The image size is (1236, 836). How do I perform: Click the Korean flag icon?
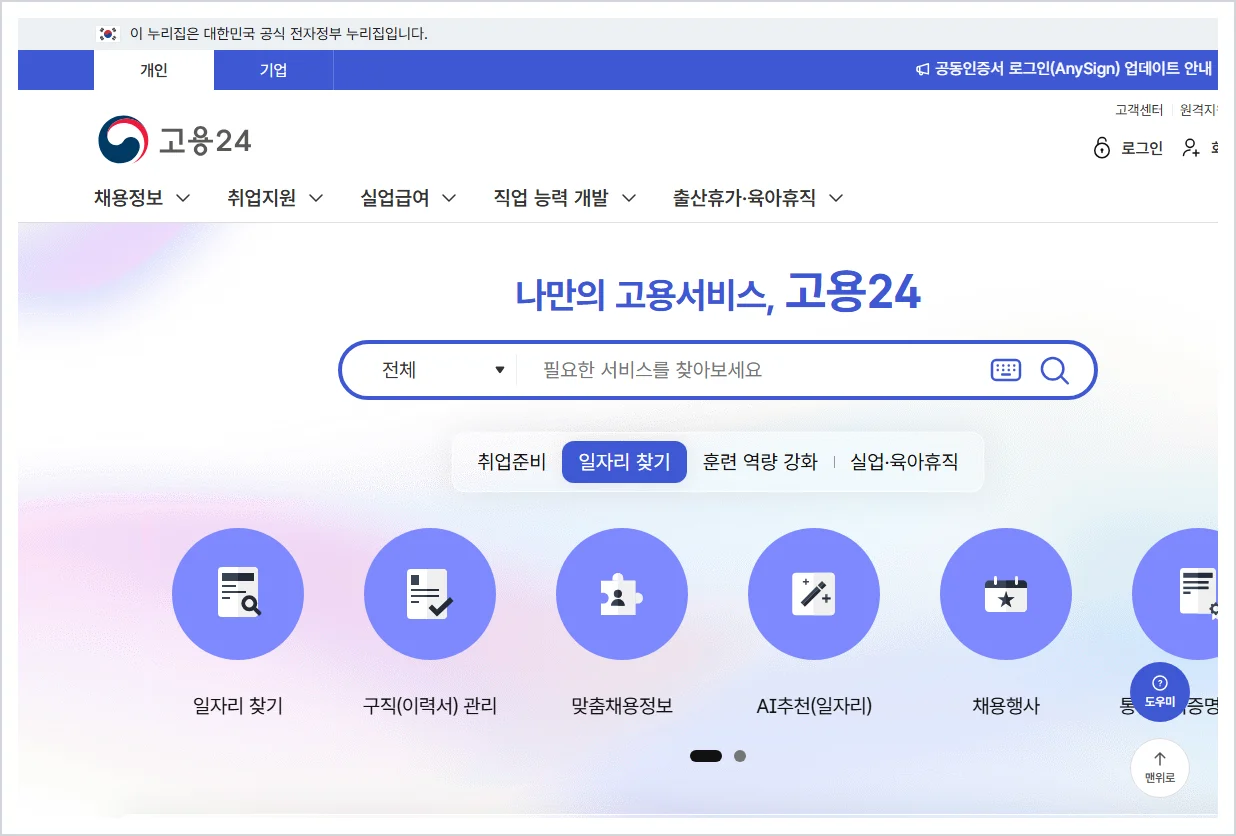coord(108,34)
